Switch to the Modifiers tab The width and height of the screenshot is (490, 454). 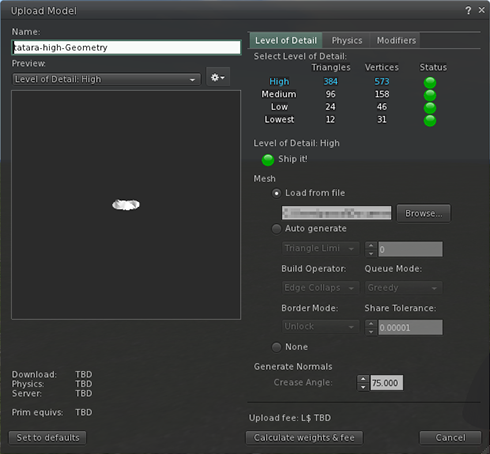coord(396,40)
